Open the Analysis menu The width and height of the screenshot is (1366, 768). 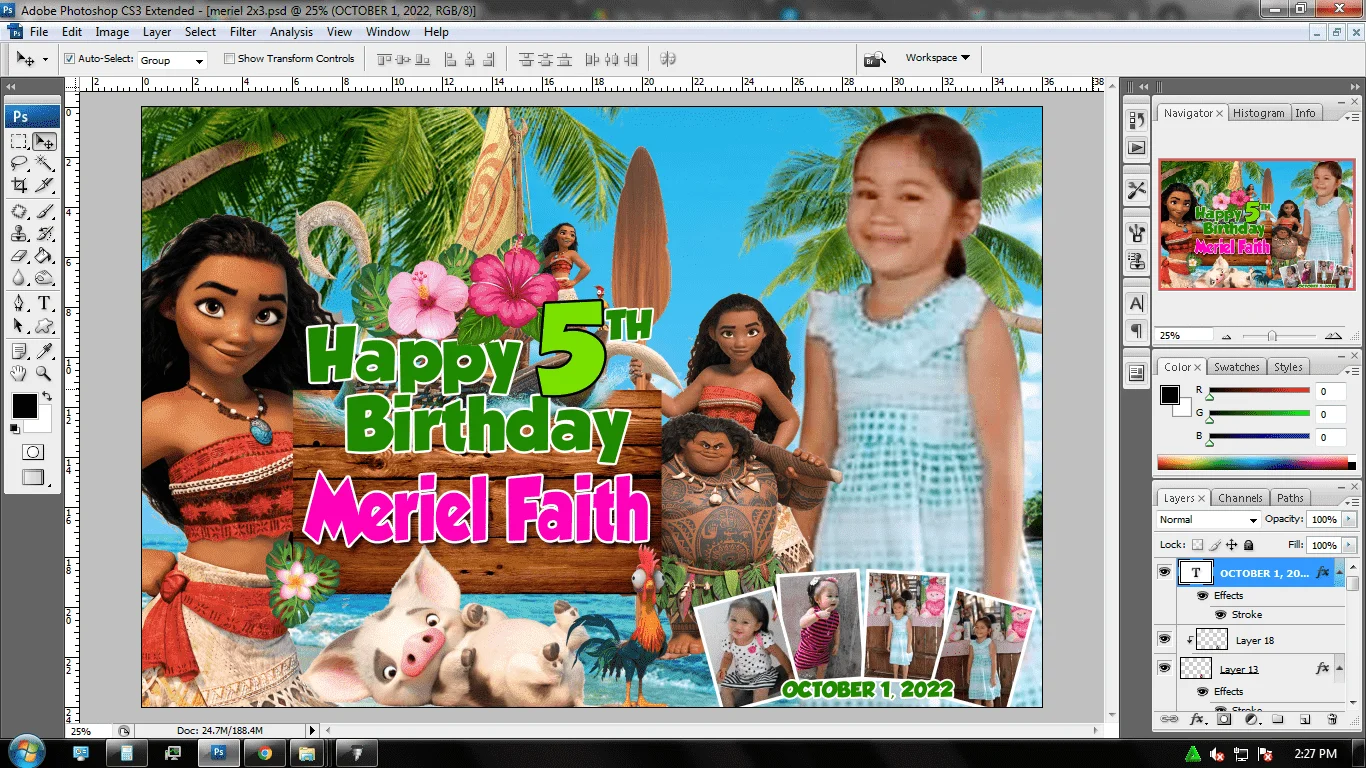point(291,32)
